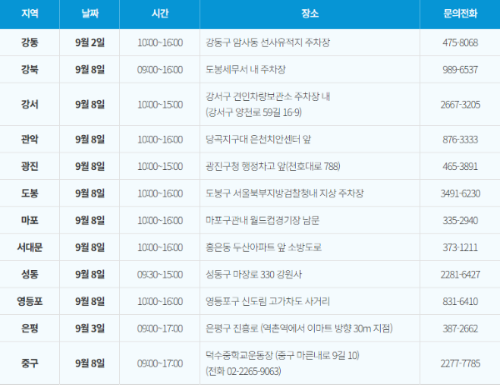Viewport: 500px width, 386px height.
Task: Select the 영등포 region cell
Action: 30,301
